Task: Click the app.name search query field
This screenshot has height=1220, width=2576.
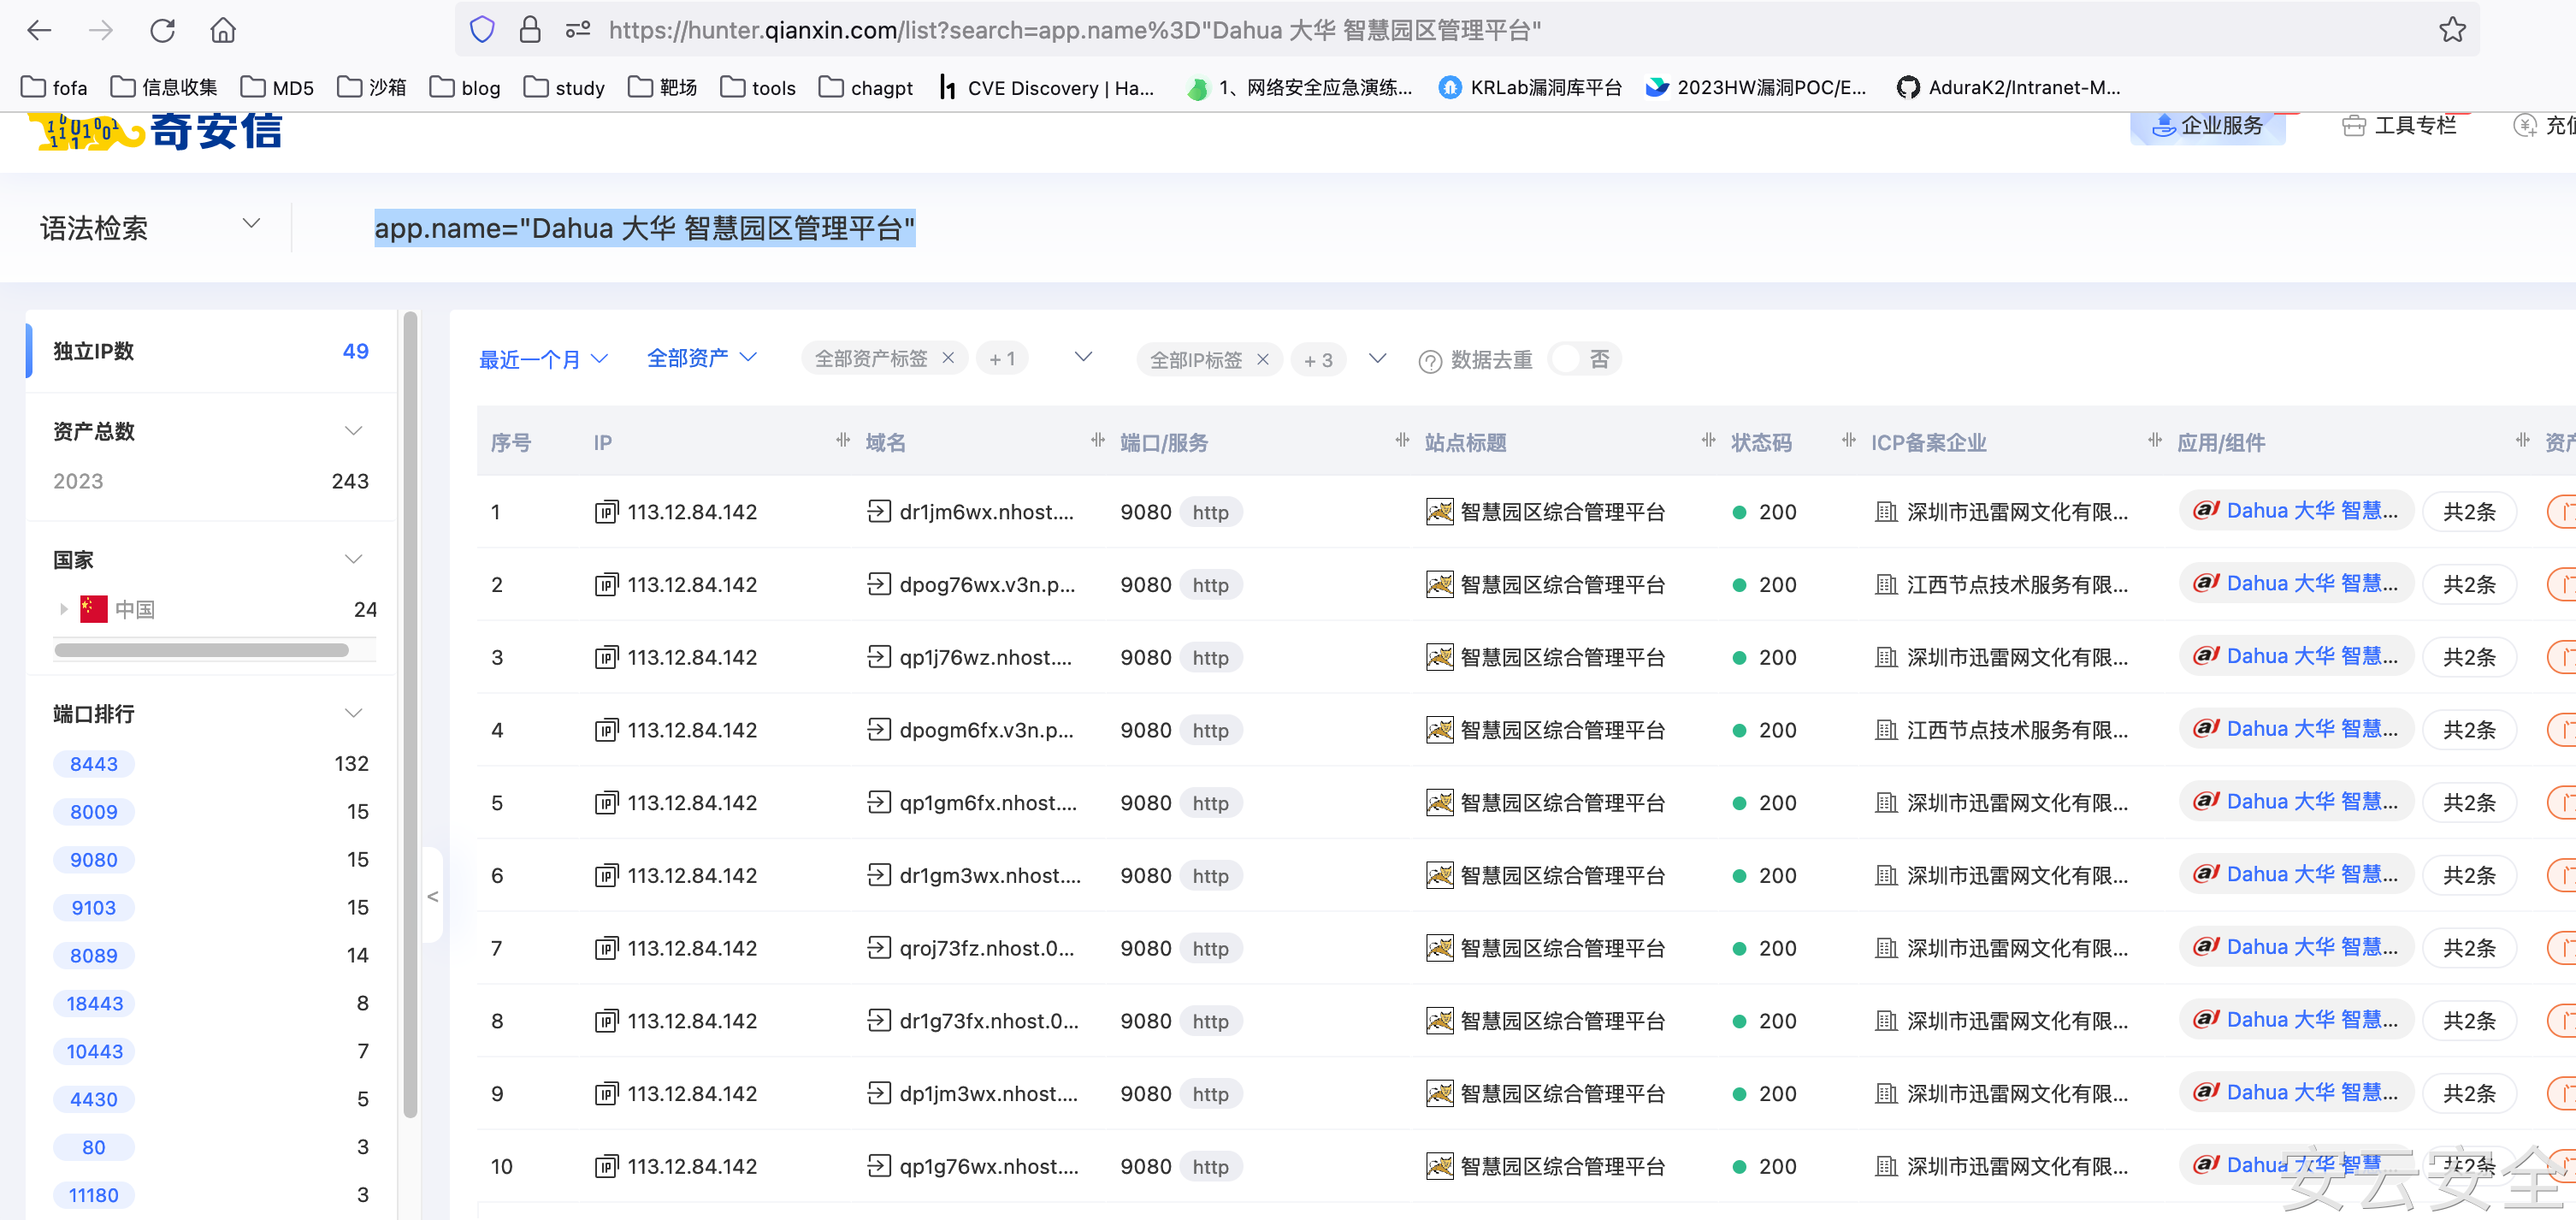Action: pyautogui.click(x=644, y=228)
